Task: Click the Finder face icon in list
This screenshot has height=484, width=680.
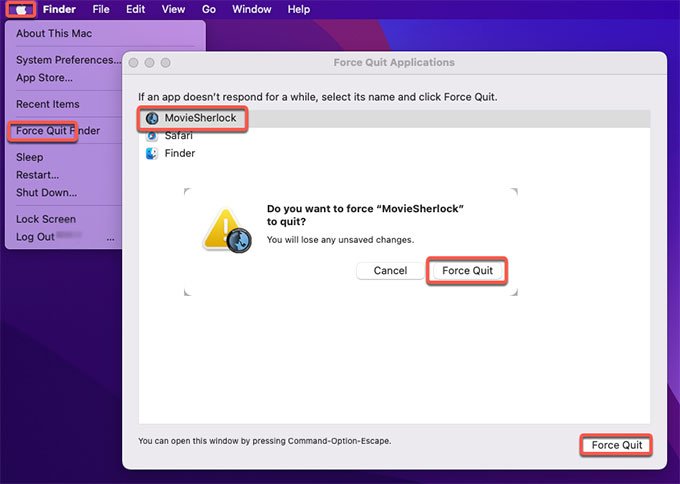Action: coord(152,154)
